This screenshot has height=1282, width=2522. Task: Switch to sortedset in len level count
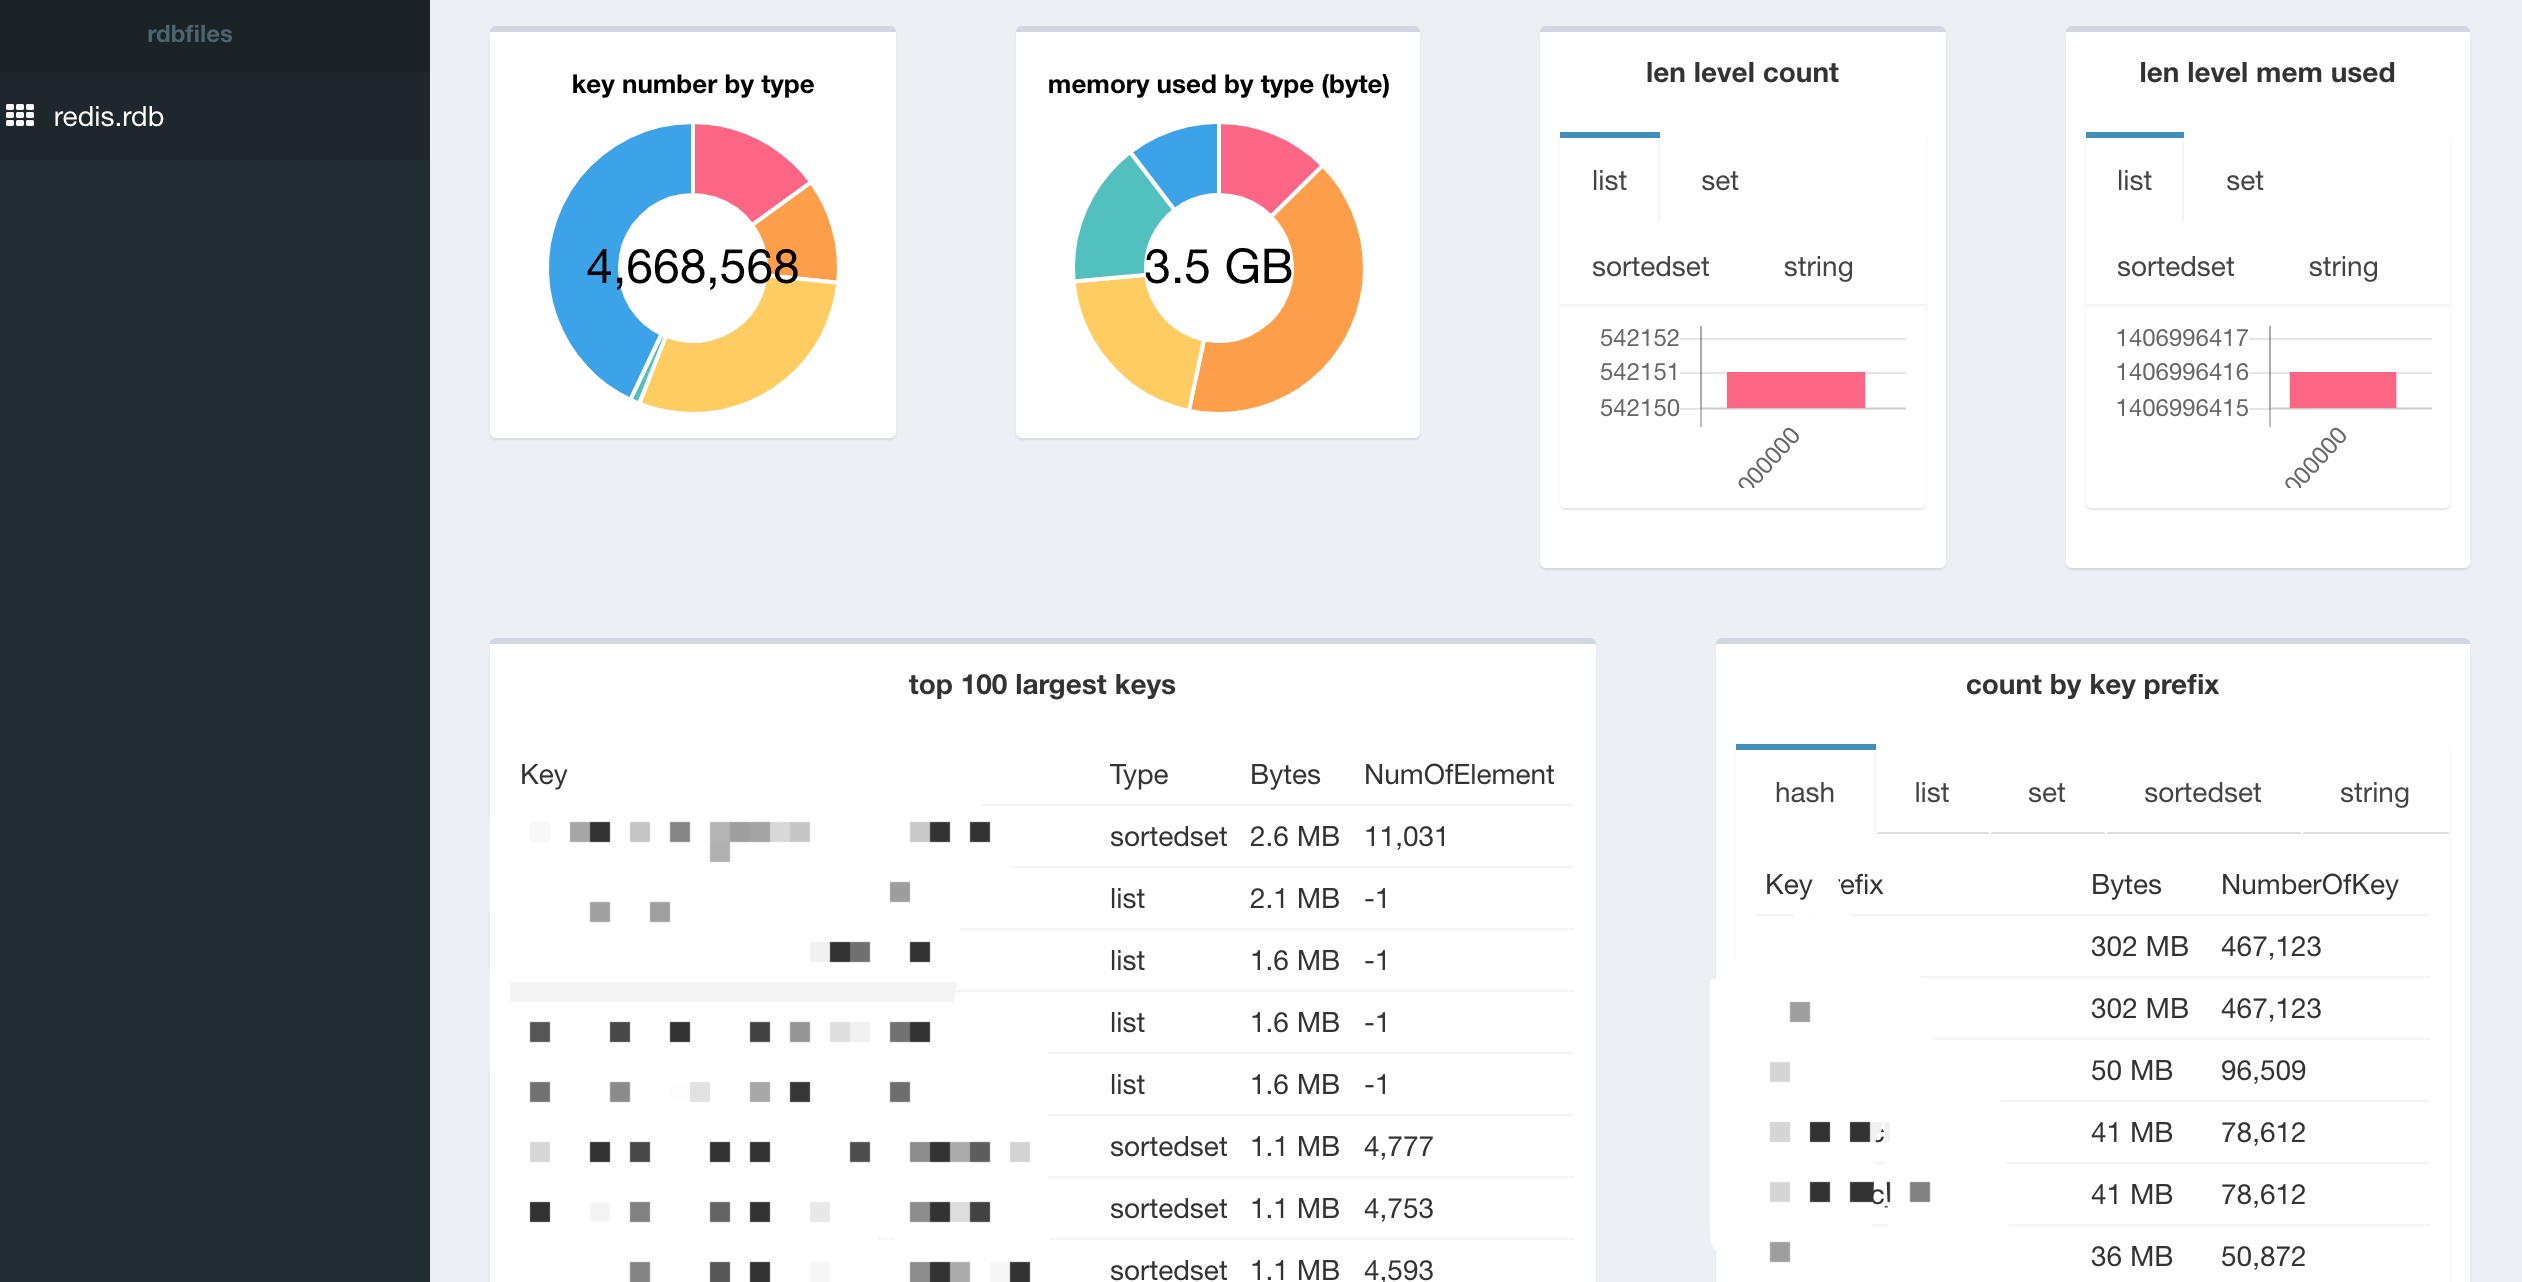pos(1650,267)
